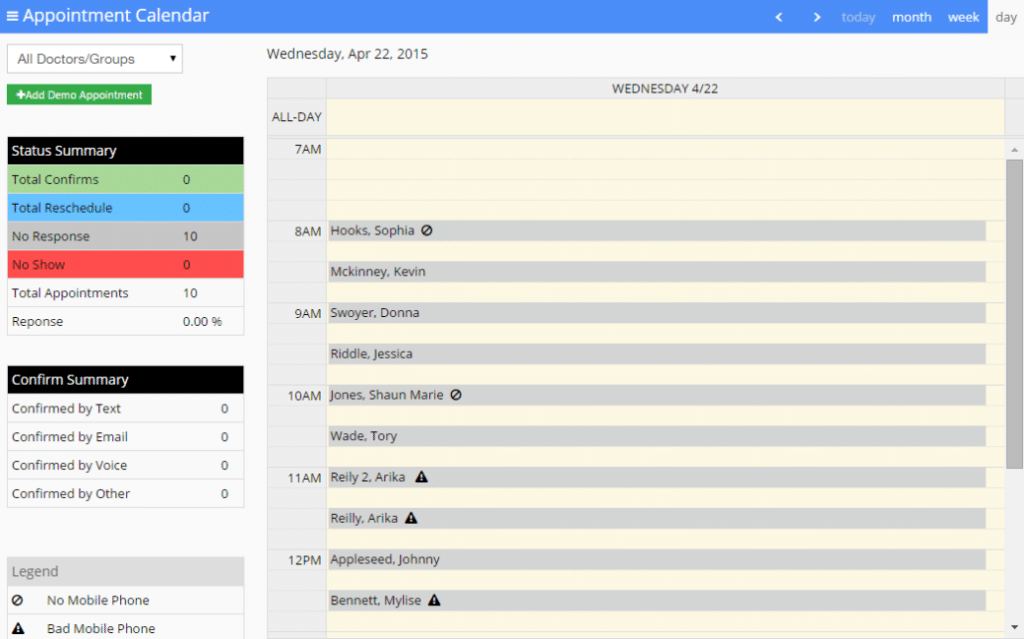
Task: Click the ALL-DAY row label
Action: click(296, 117)
